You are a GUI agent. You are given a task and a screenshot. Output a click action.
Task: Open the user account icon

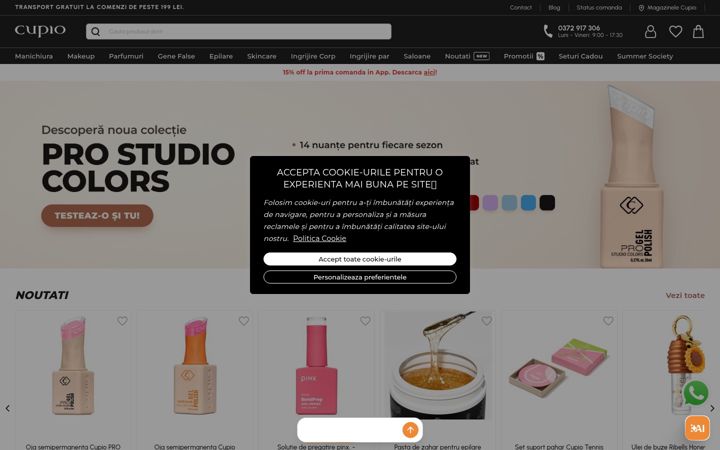[650, 31]
